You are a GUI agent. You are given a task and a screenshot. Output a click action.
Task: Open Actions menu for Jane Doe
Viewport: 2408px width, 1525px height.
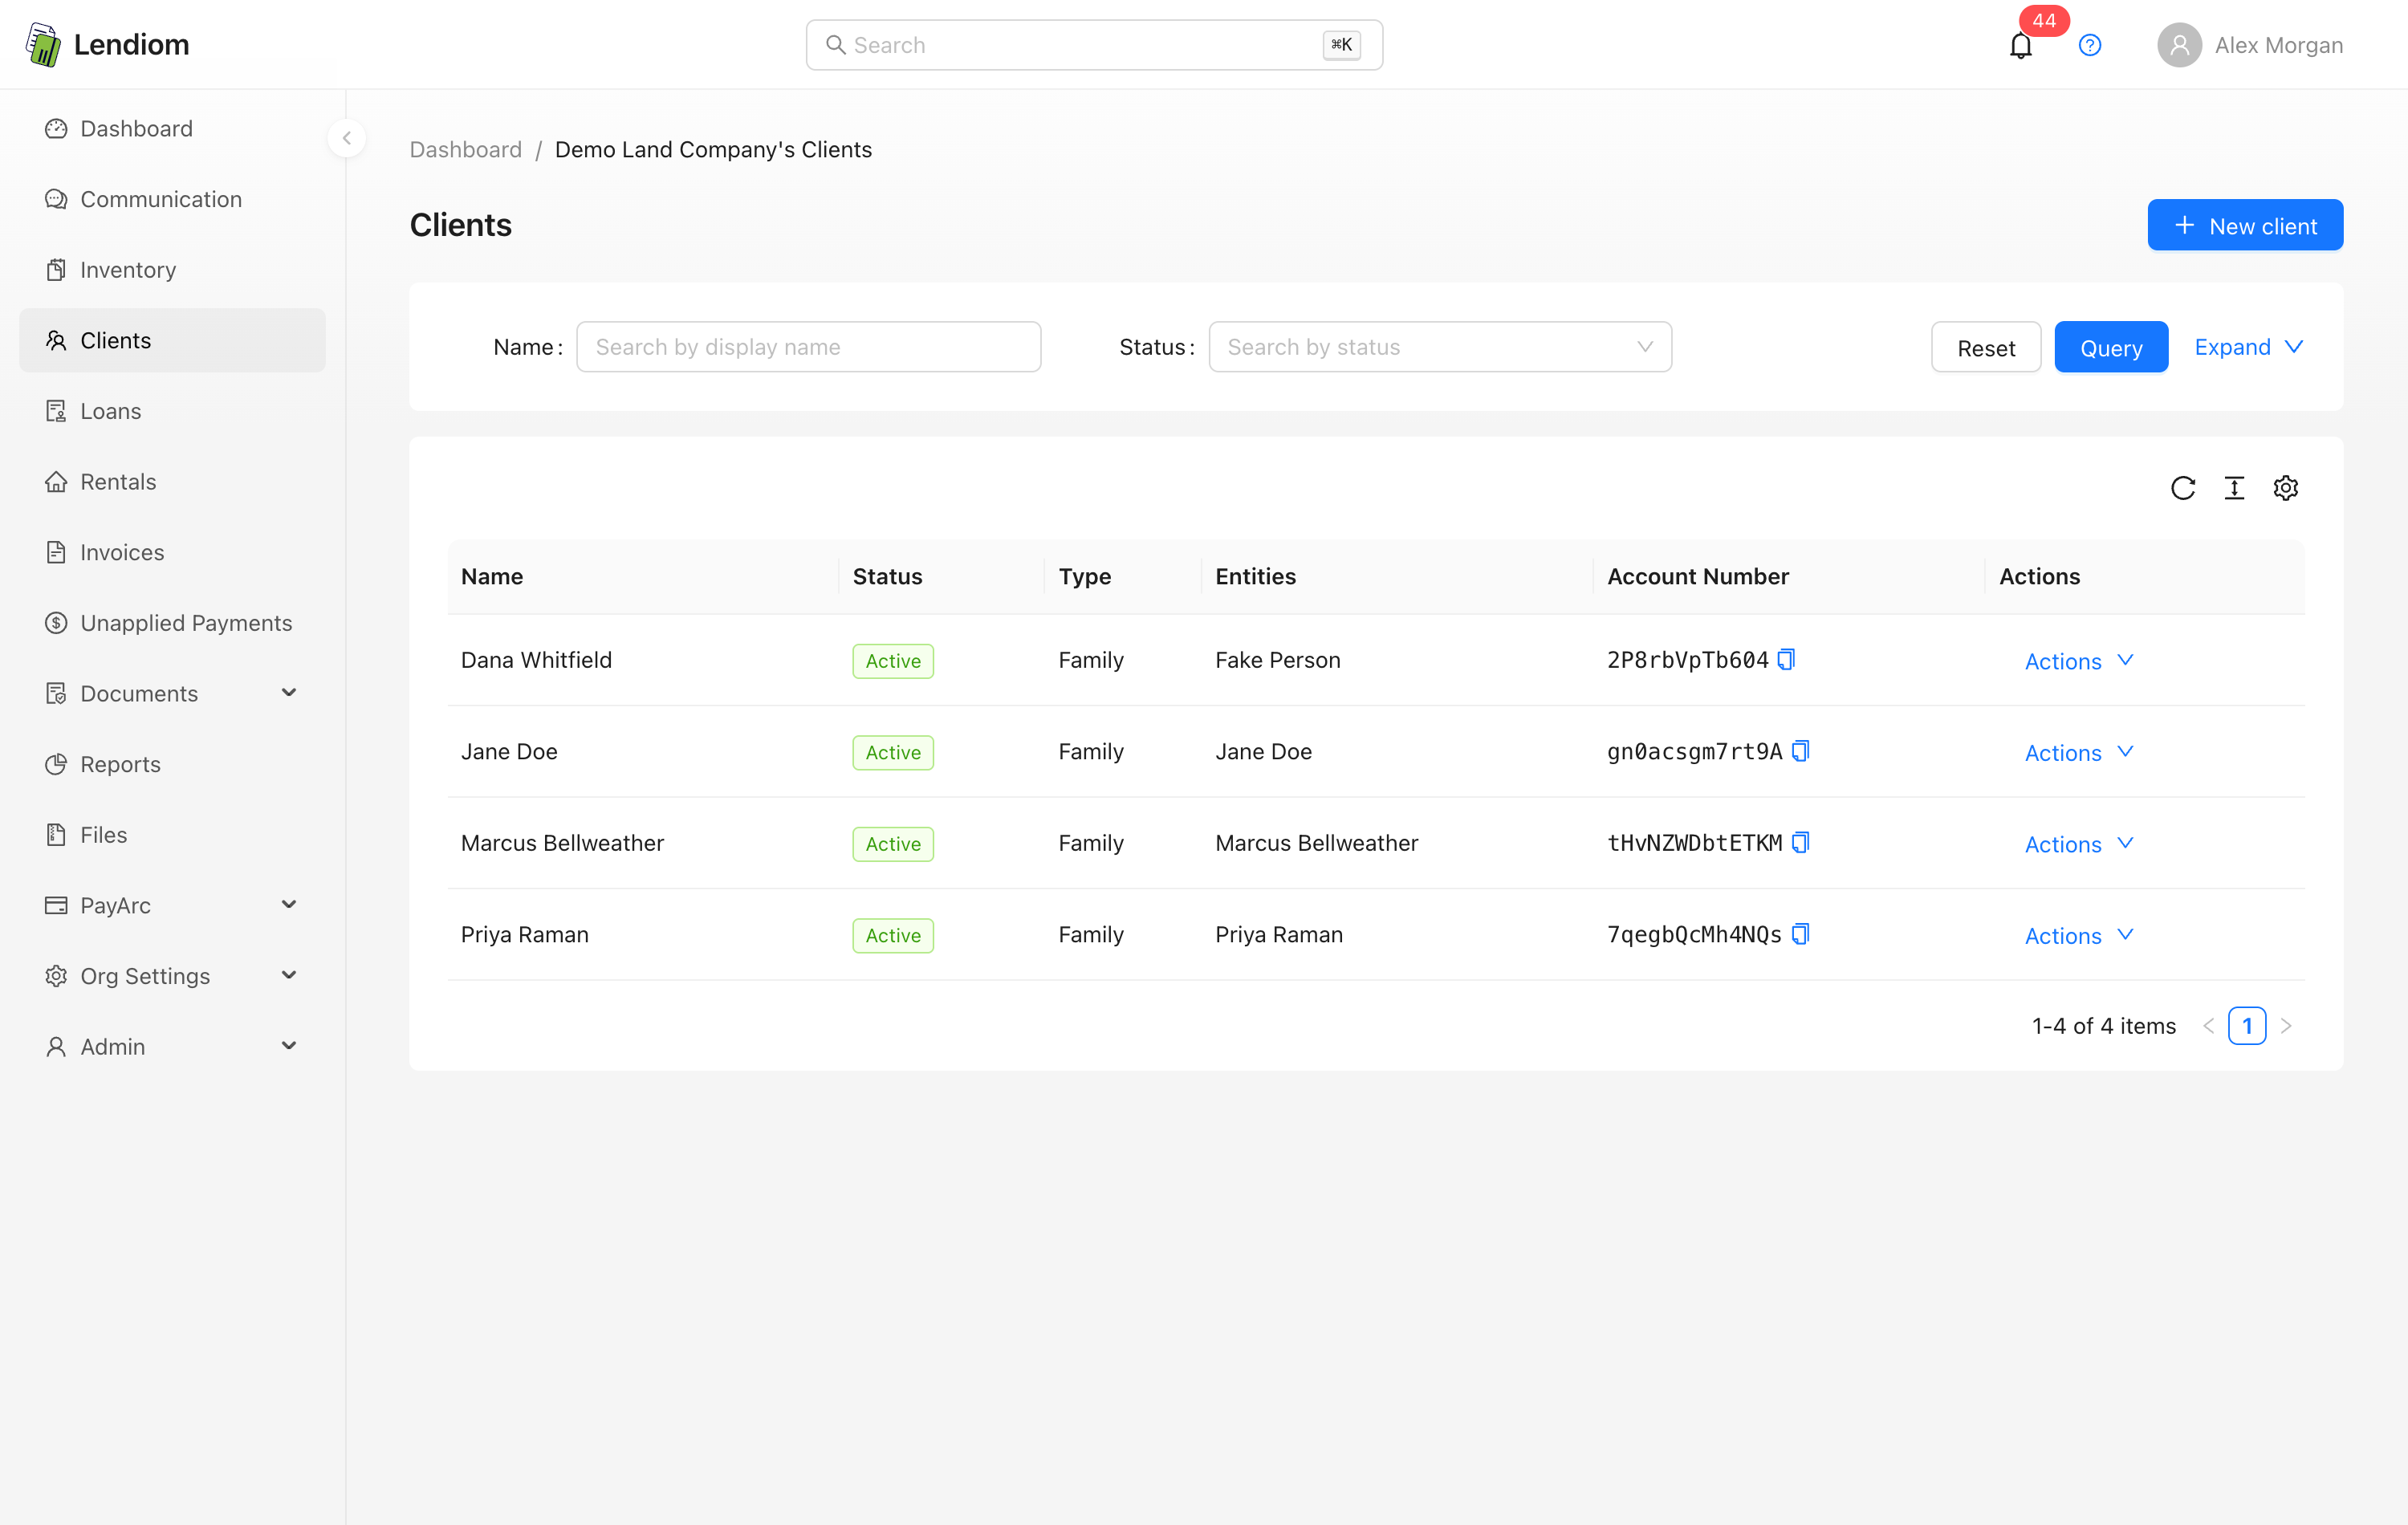coord(2079,753)
